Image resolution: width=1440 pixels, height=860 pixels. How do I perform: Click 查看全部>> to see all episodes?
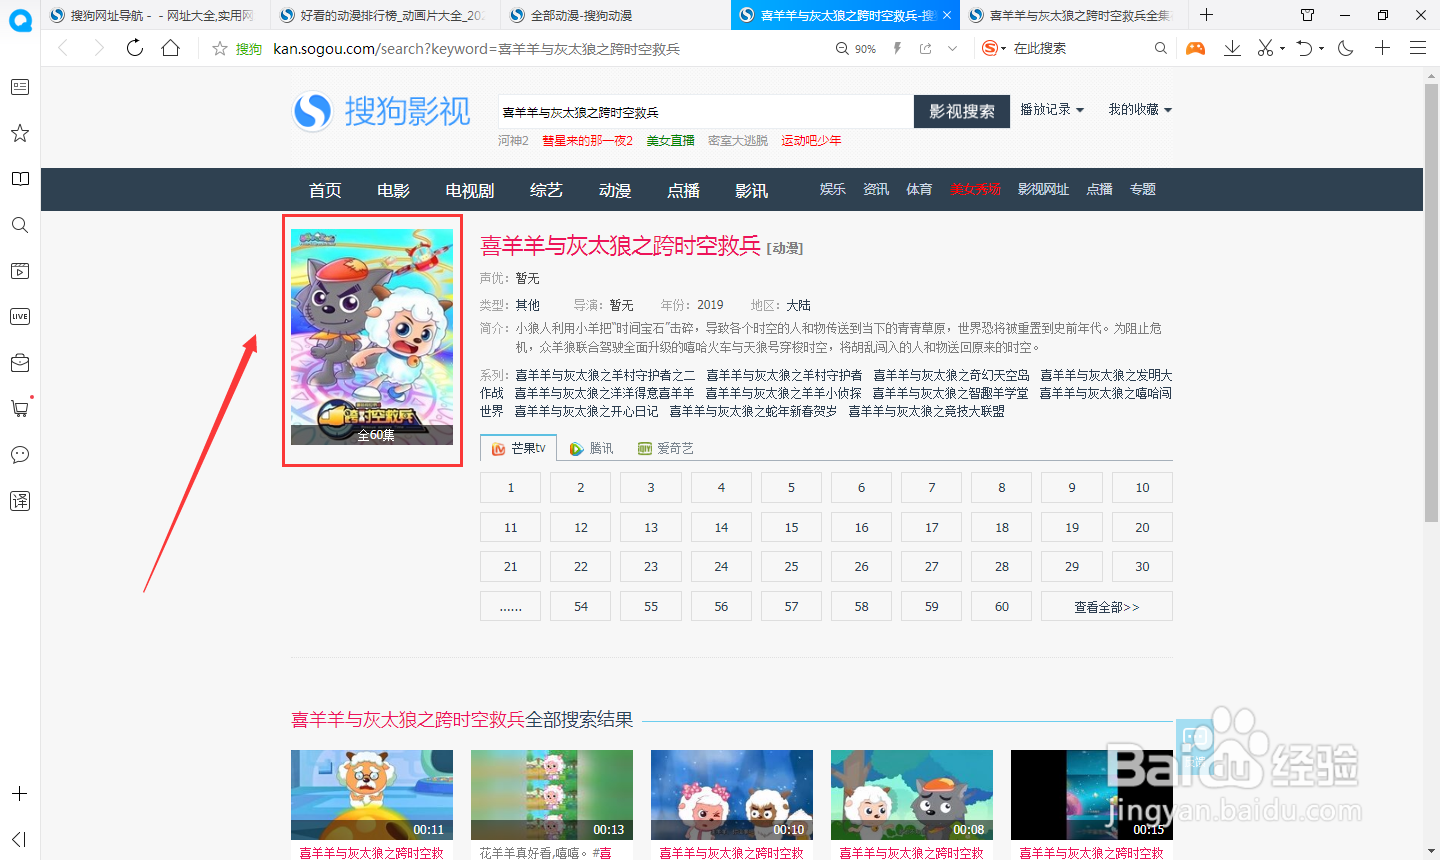(x=1107, y=606)
